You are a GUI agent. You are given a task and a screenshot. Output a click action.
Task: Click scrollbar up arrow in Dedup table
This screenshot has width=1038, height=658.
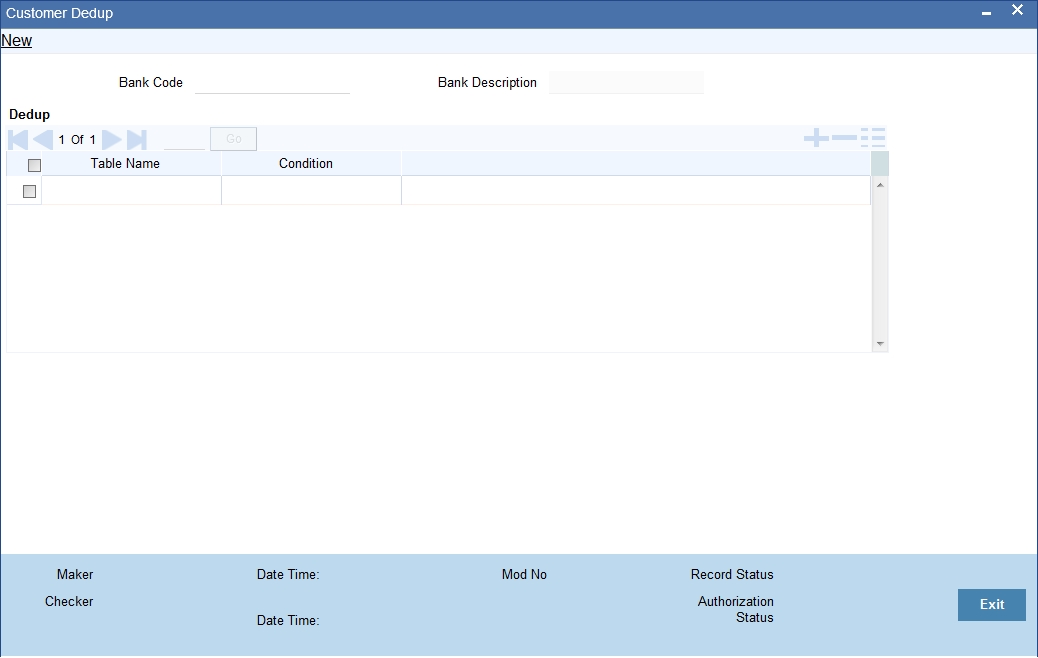point(880,185)
